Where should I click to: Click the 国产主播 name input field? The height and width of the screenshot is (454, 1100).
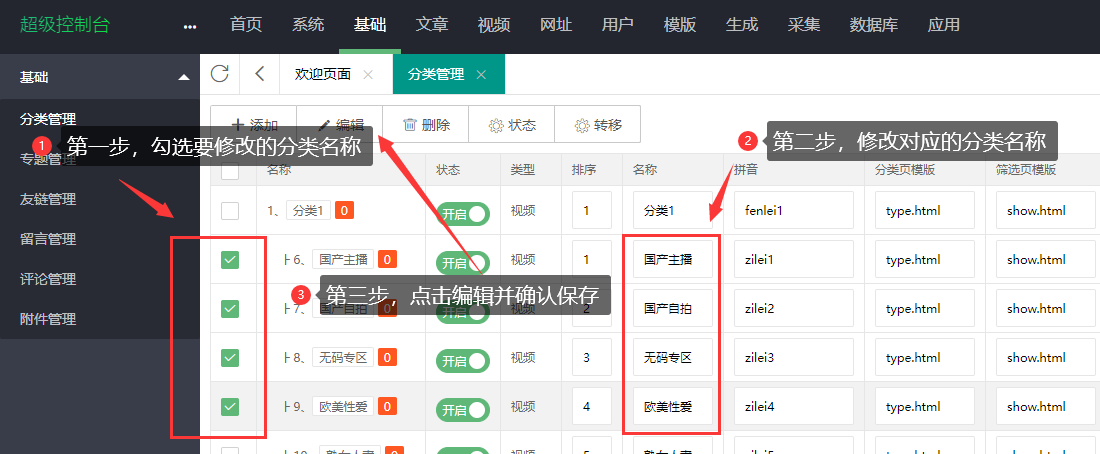tap(673, 260)
